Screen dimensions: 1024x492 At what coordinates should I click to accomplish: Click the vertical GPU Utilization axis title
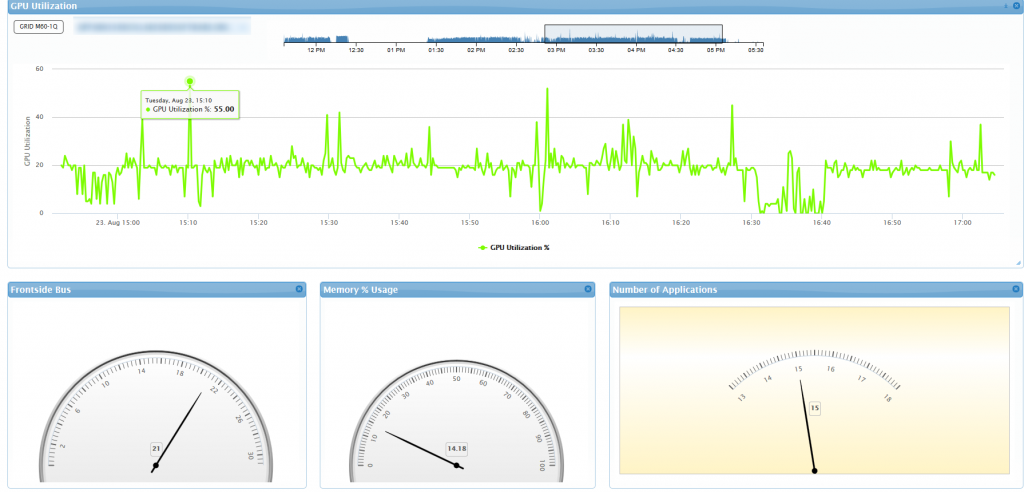(27, 141)
